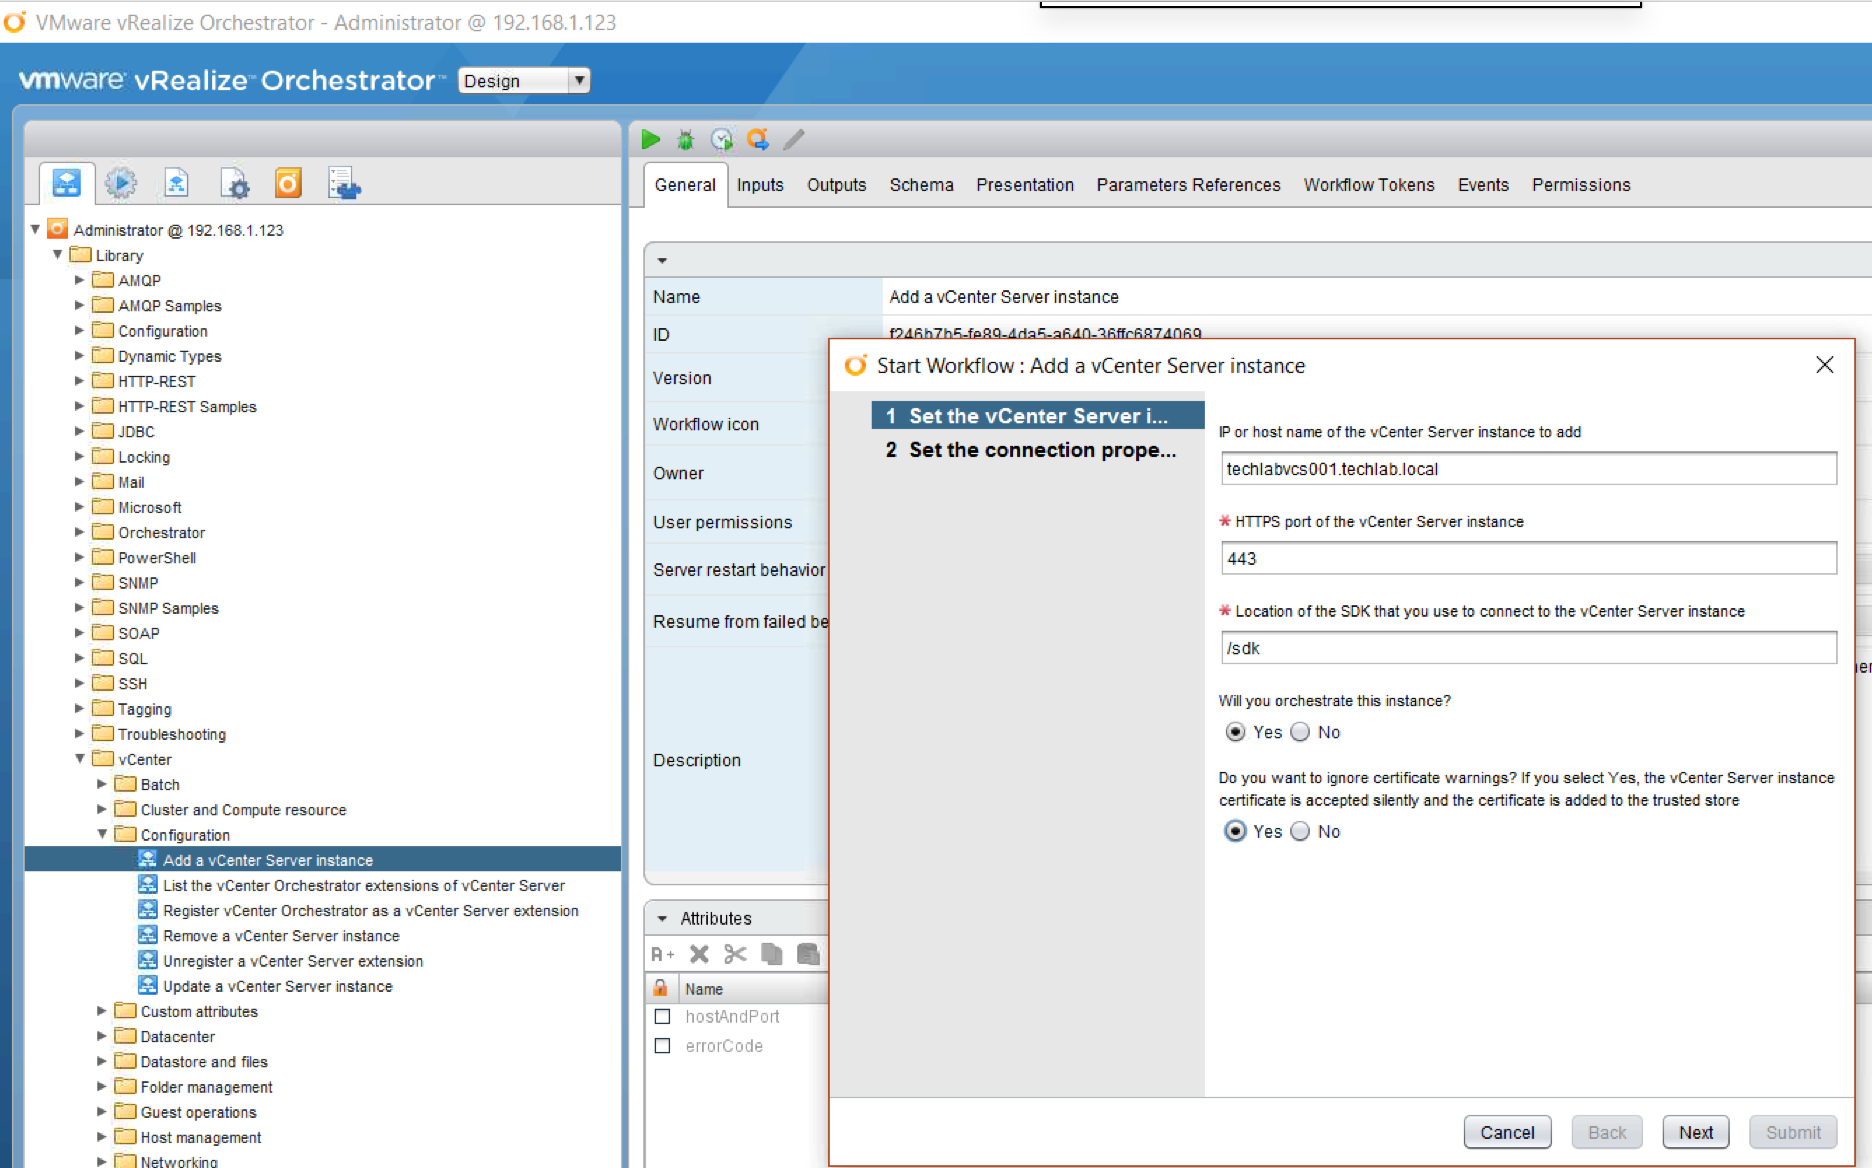Select Register vCenter Orchestrator as extension workflow

tap(370, 911)
